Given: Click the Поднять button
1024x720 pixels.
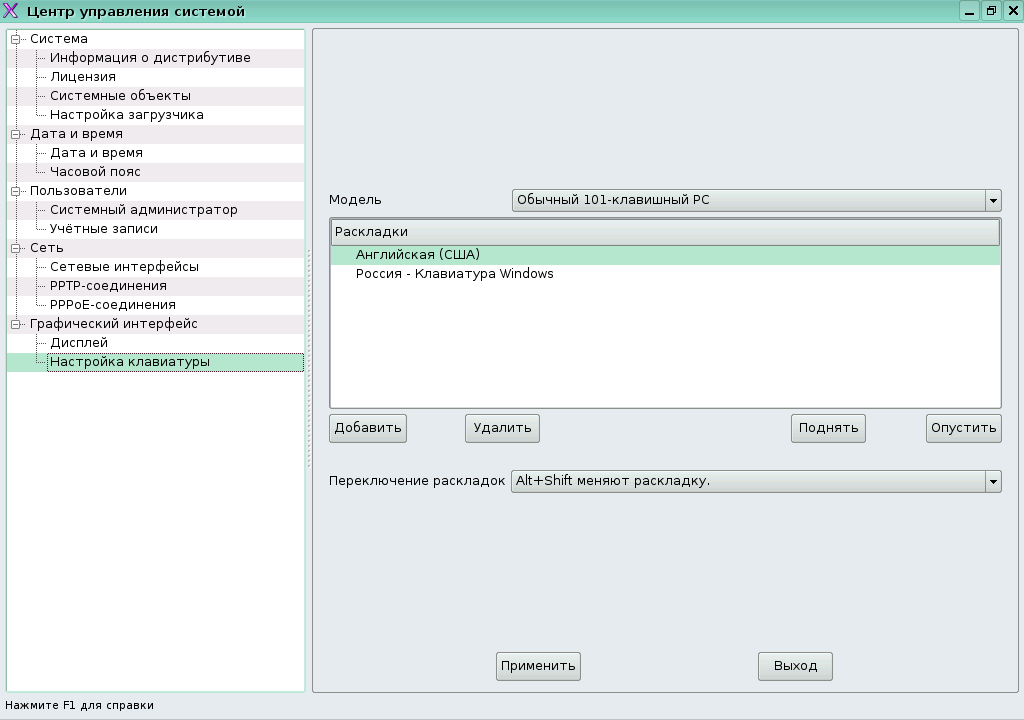Looking at the screenshot, I should coord(828,428).
